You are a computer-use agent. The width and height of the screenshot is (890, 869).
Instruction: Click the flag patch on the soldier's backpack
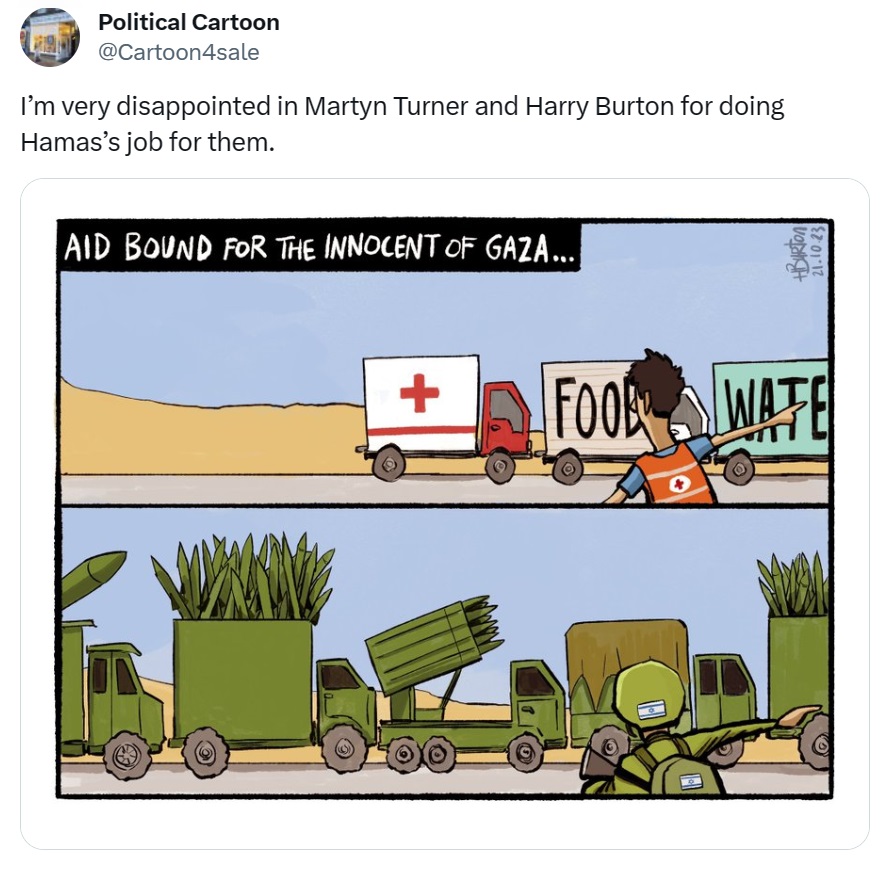pyautogui.click(x=691, y=782)
